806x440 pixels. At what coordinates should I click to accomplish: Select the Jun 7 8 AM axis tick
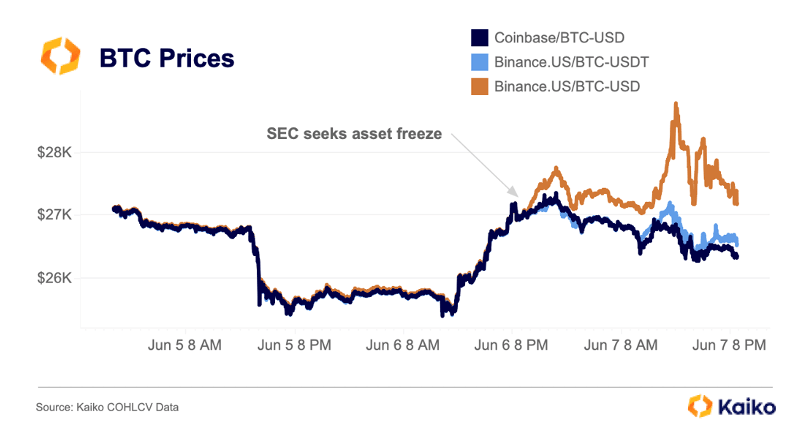[x=621, y=345]
